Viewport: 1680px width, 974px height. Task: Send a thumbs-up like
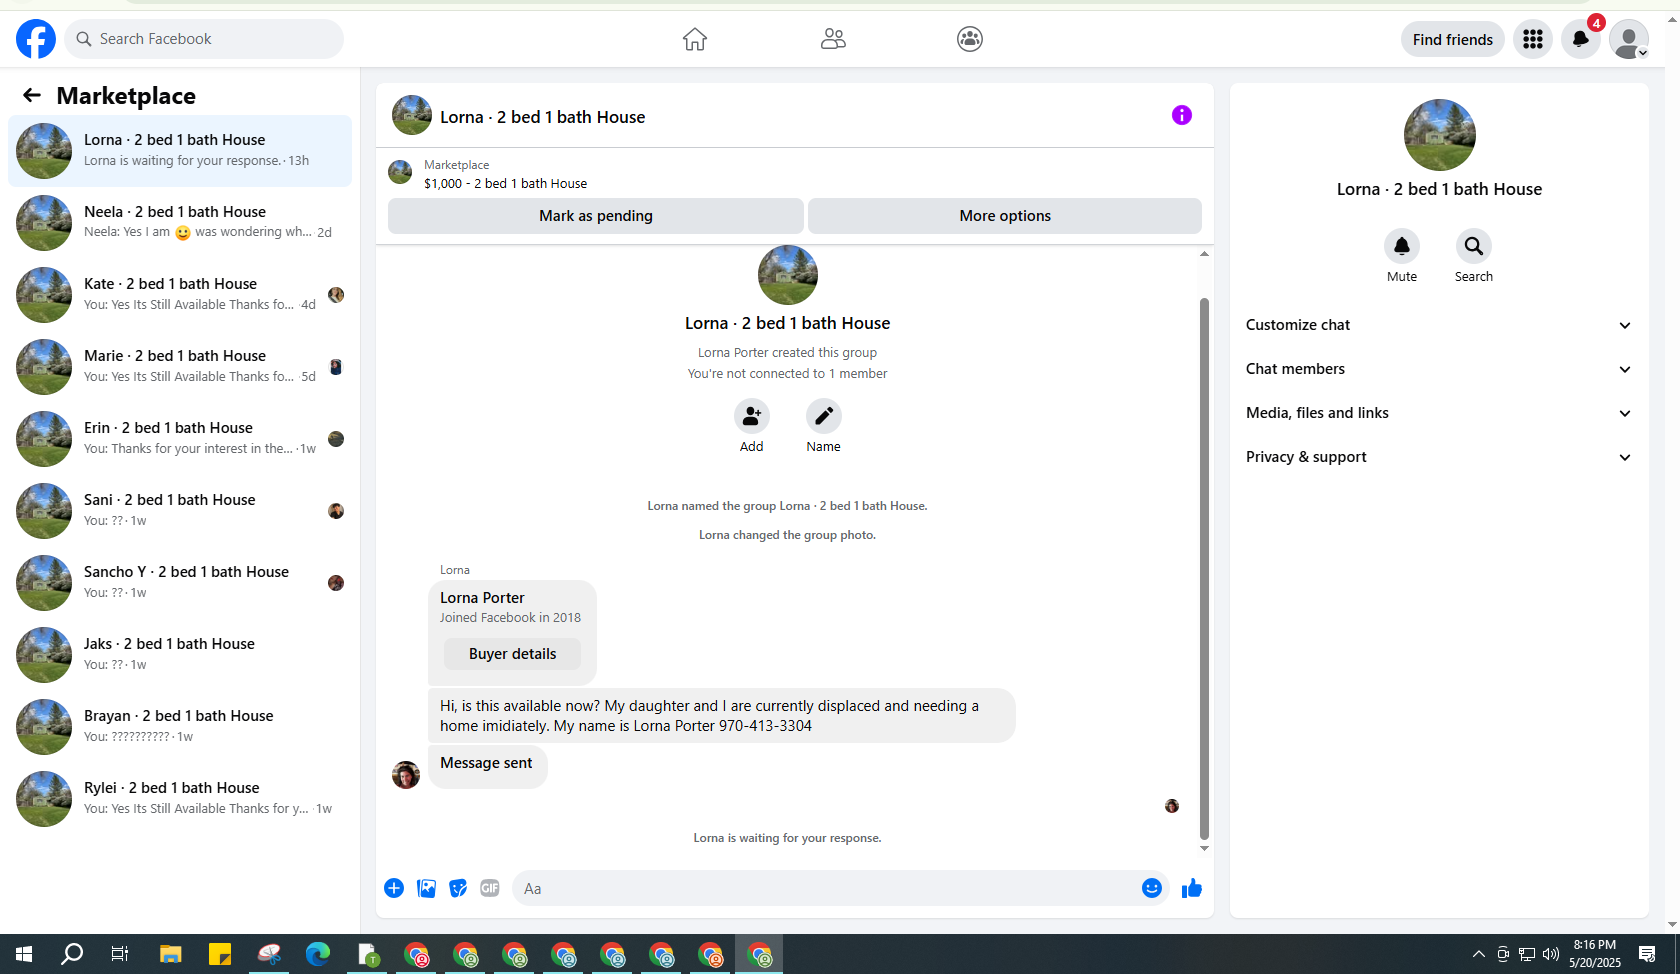(1192, 888)
